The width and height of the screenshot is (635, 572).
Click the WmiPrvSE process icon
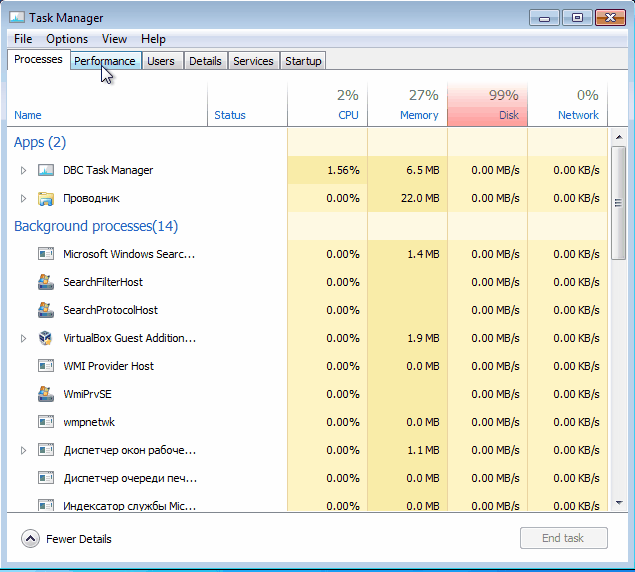(46, 394)
